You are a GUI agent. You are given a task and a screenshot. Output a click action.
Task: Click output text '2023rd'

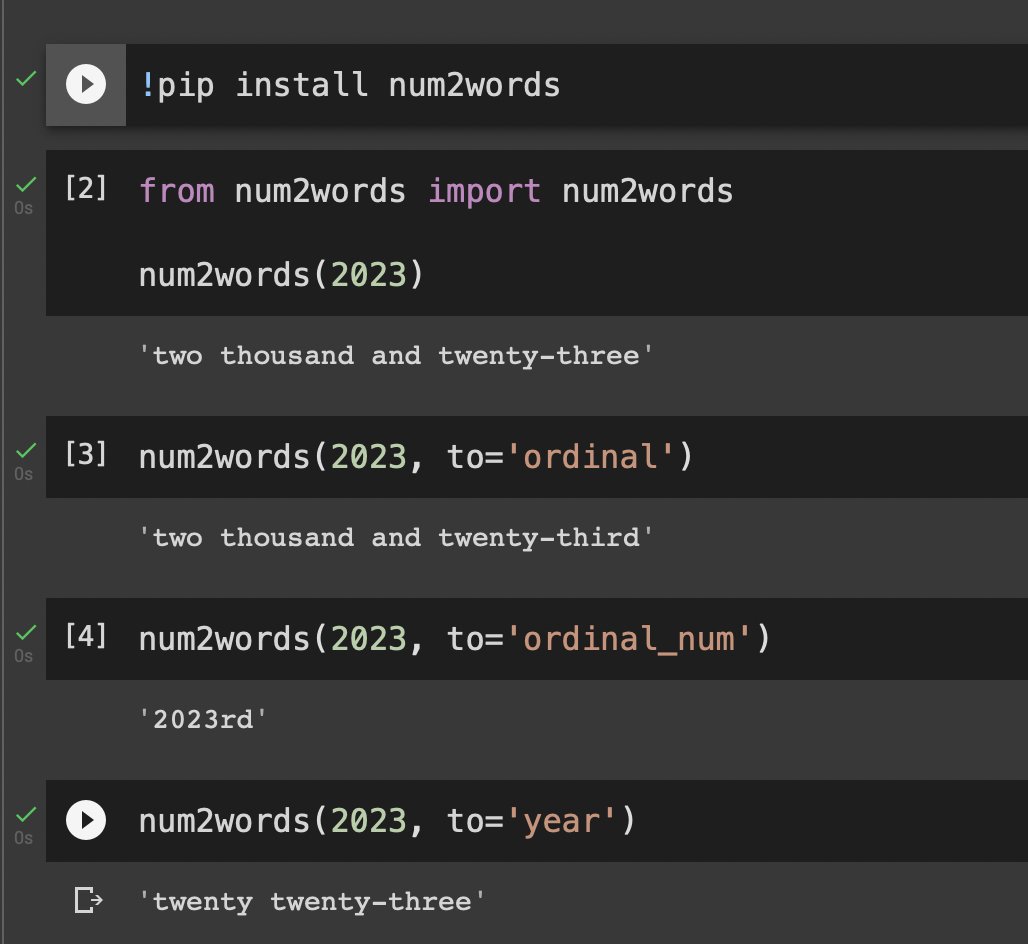tap(203, 720)
